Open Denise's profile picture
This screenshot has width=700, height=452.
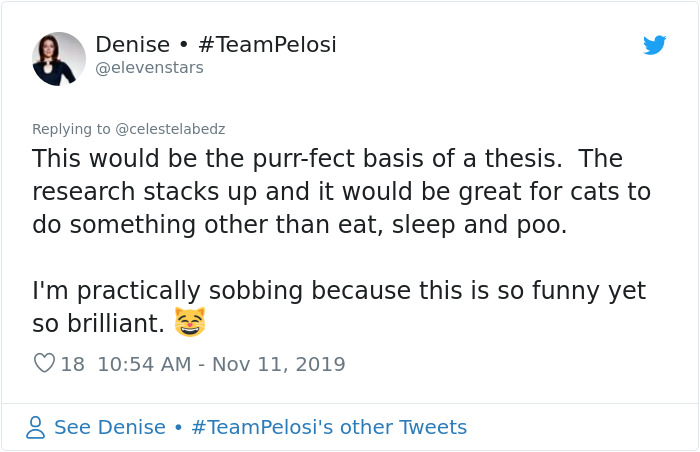(59, 57)
